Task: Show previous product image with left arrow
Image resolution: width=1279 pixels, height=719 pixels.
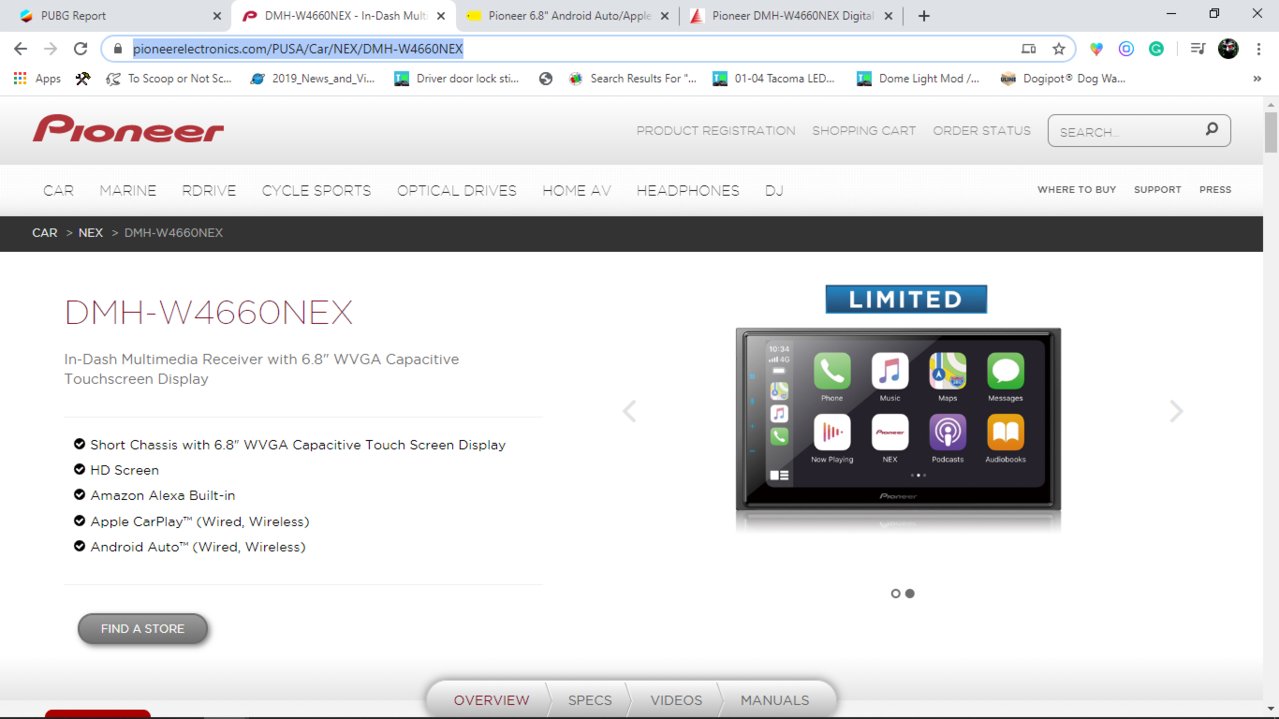Action: click(629, 411)
